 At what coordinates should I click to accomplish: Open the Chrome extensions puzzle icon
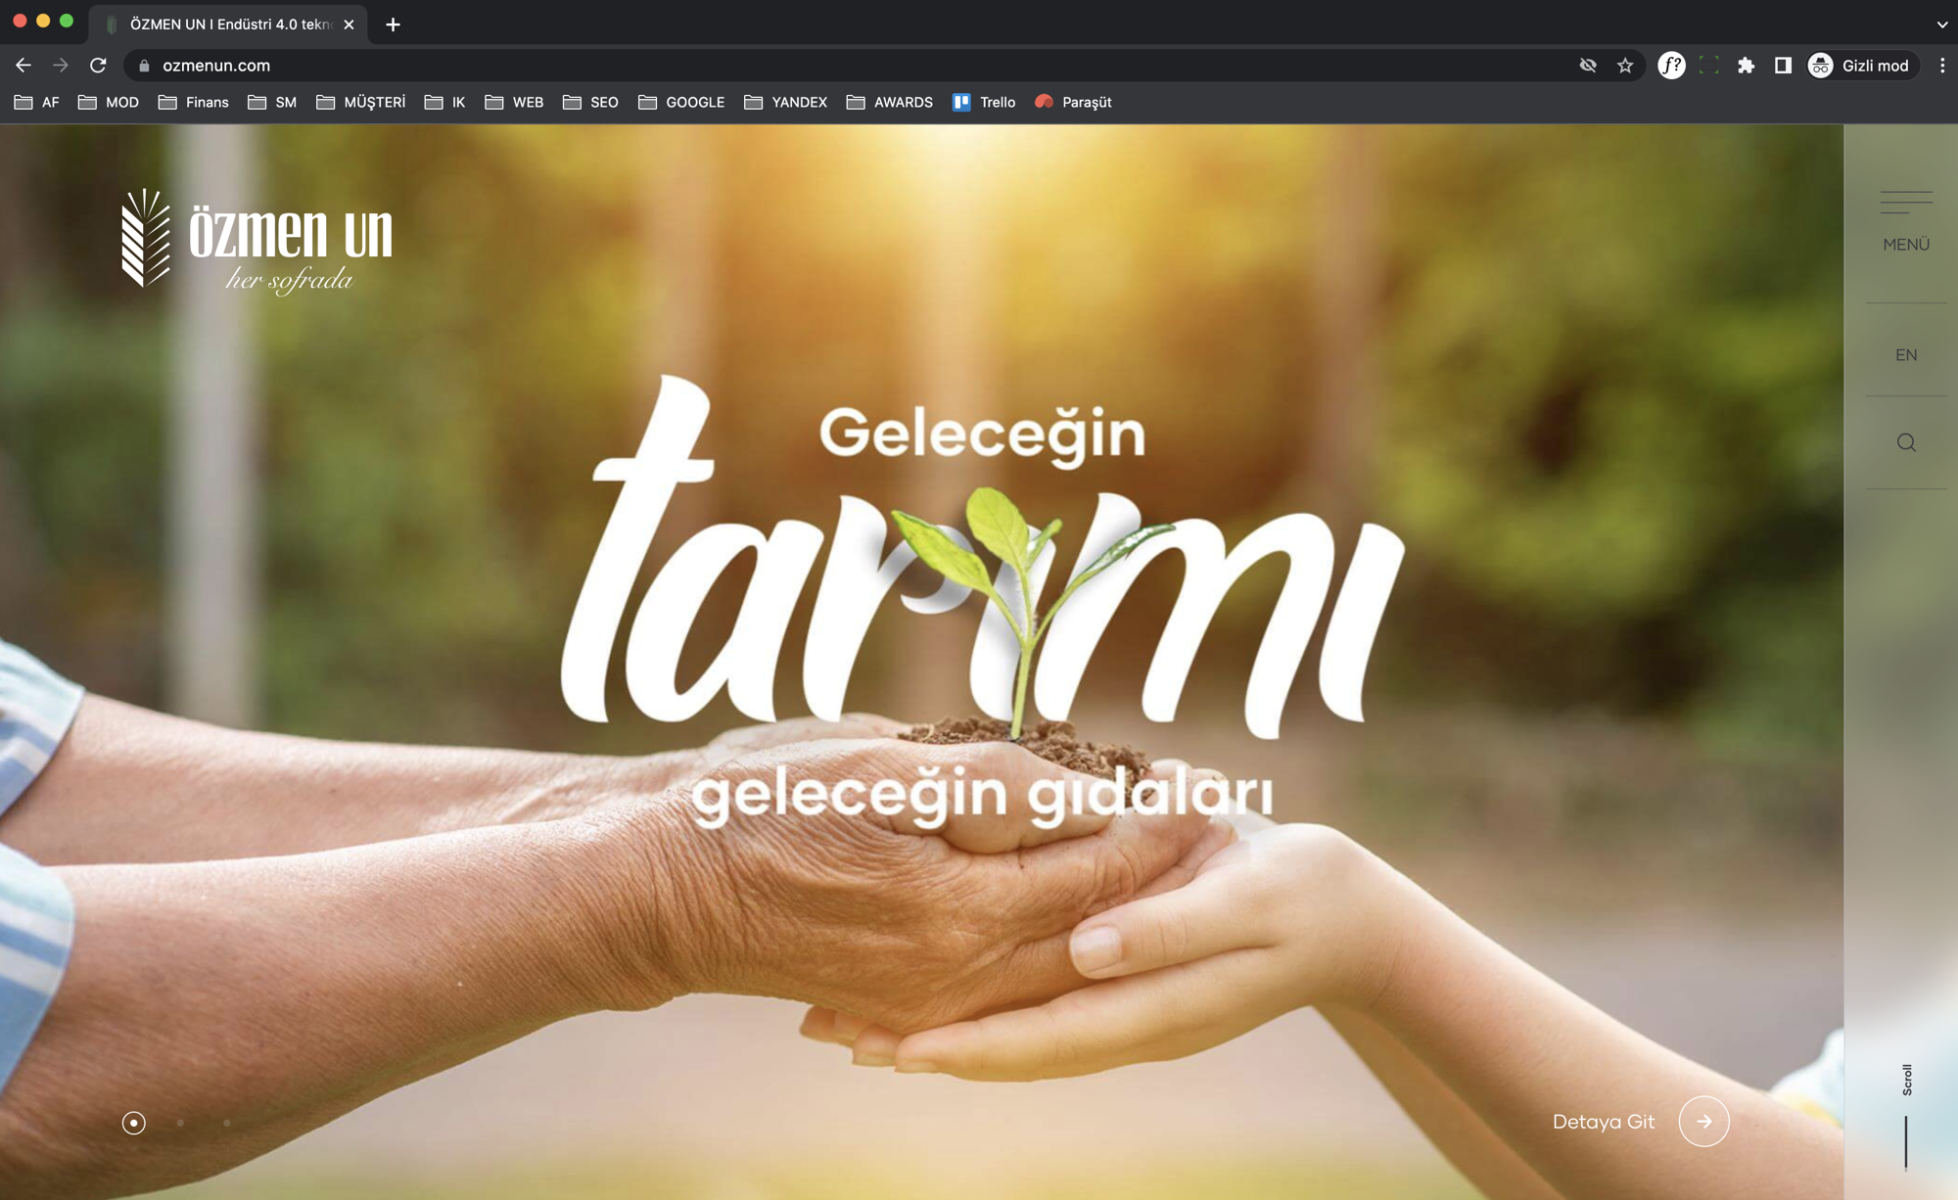pos(1746,66)
